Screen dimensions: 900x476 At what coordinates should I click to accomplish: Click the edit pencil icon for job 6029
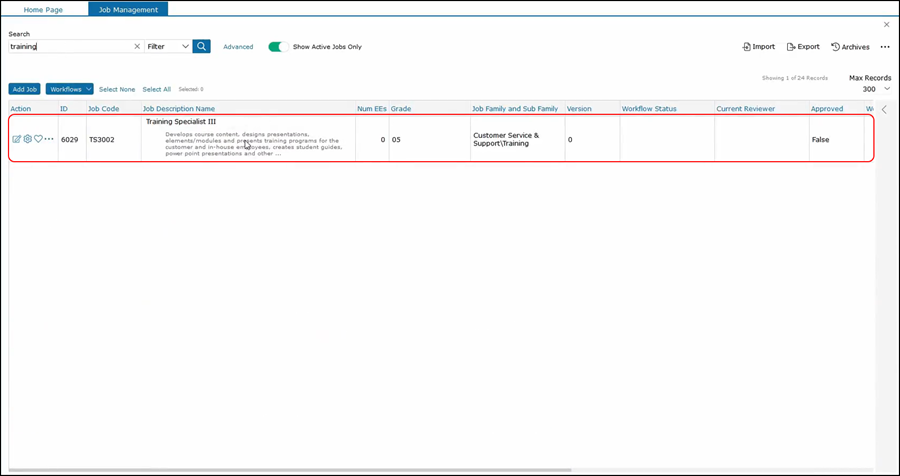click(16, 139)
